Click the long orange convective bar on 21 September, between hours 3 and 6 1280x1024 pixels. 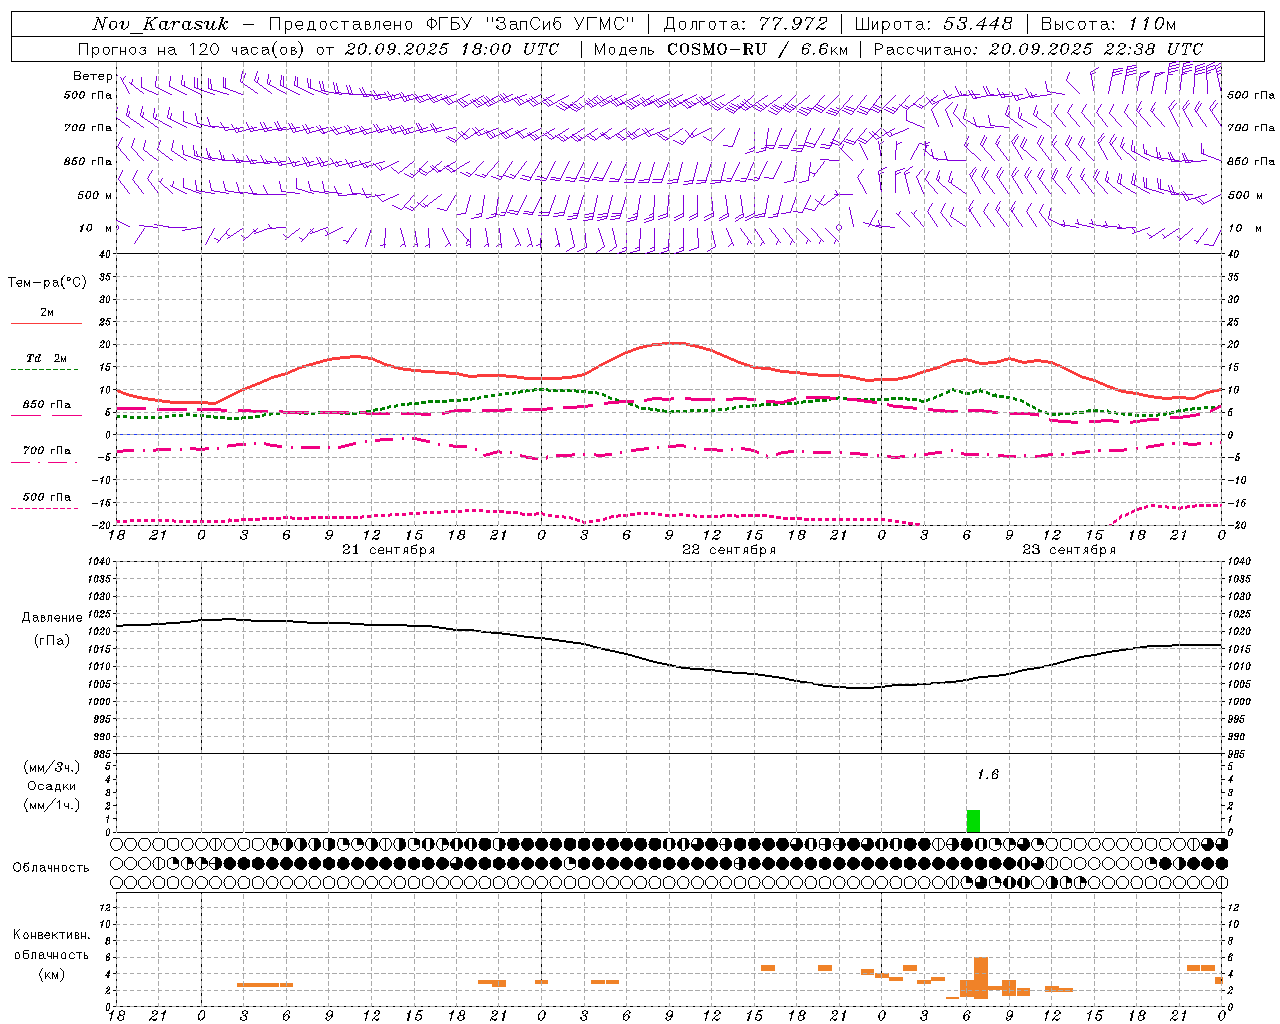(x=265, y=985)
